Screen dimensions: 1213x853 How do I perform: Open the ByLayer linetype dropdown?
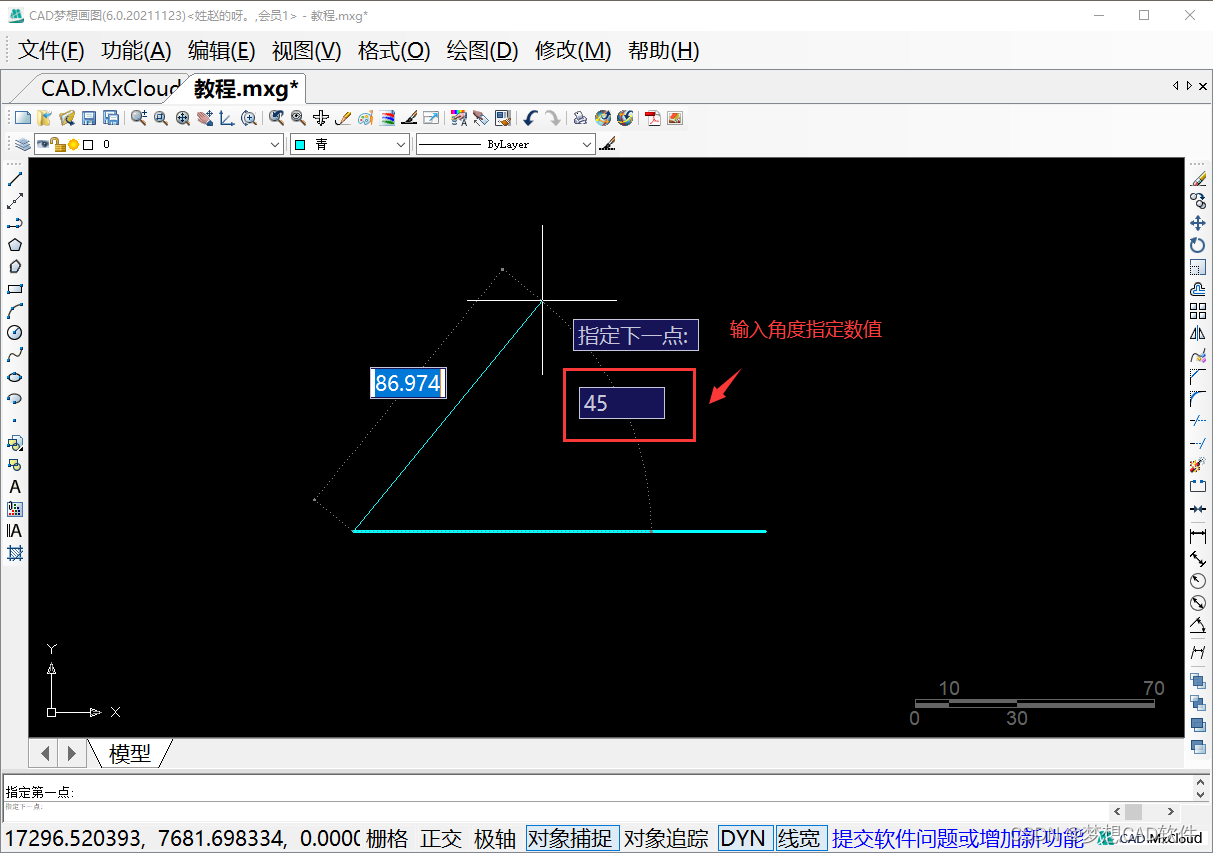point(506,145)
